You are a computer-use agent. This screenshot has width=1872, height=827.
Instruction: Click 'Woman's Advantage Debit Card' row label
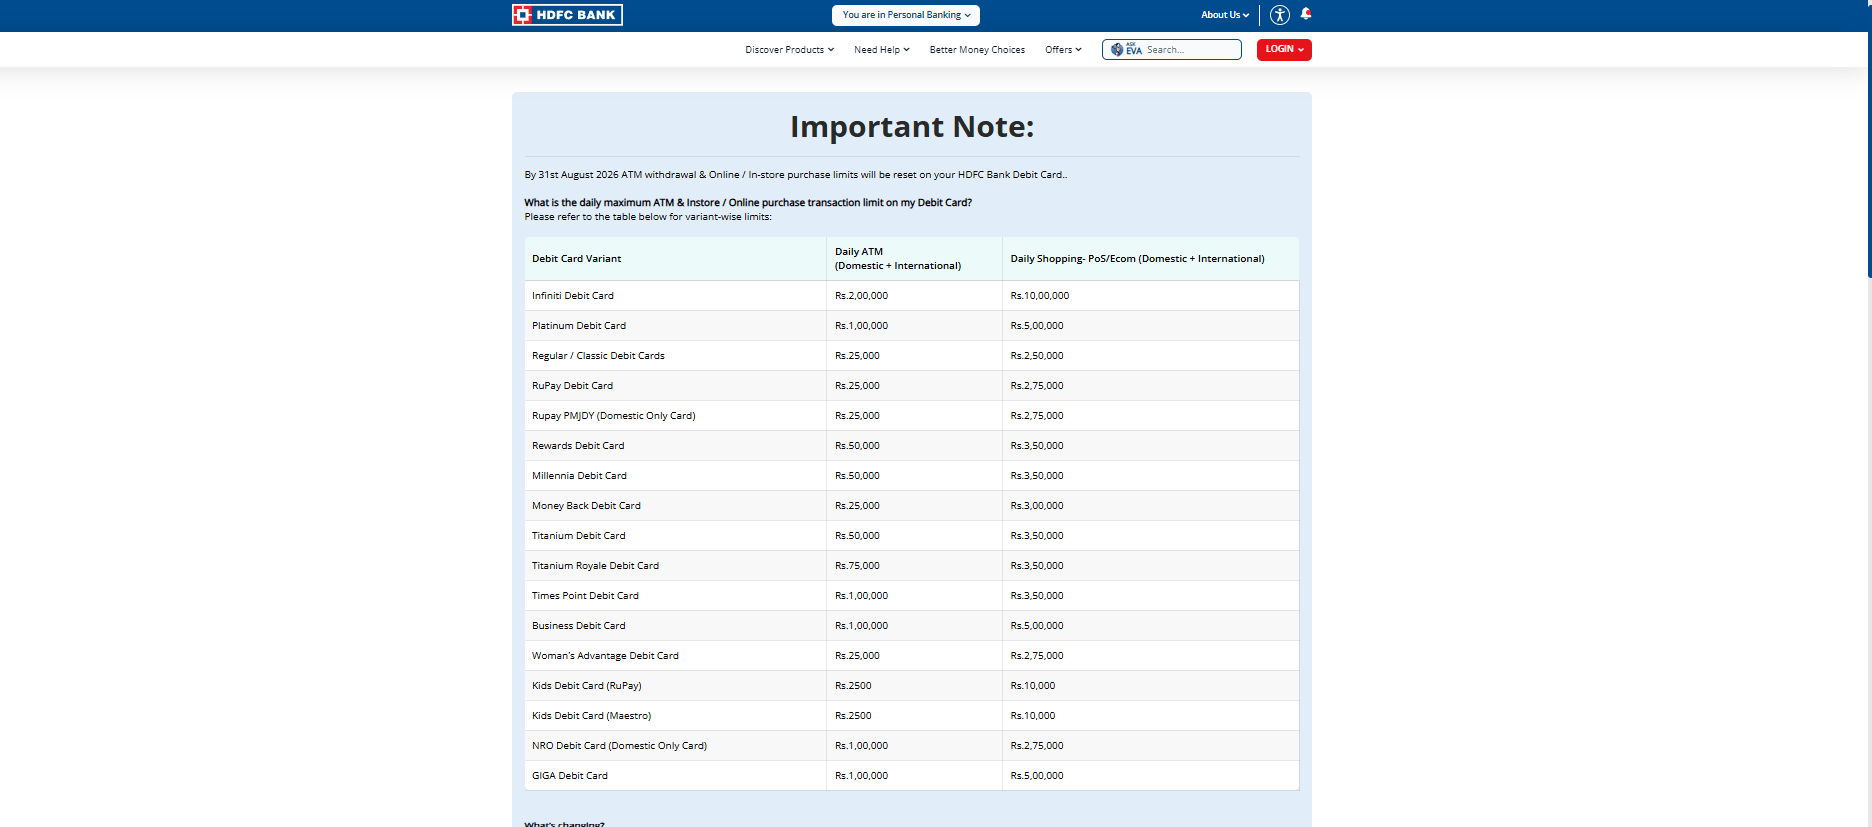605,656
